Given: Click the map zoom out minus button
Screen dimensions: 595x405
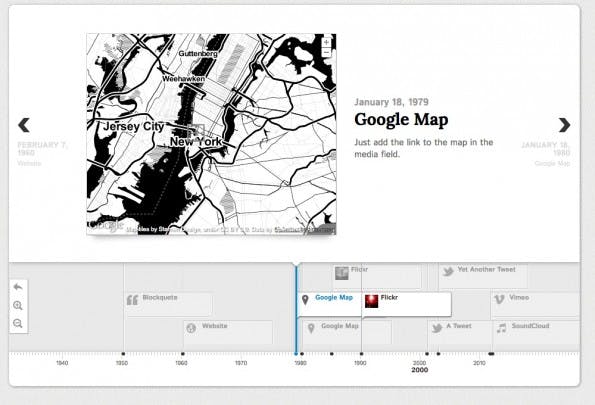Looking at the screenshot, I should coord(326,52).
